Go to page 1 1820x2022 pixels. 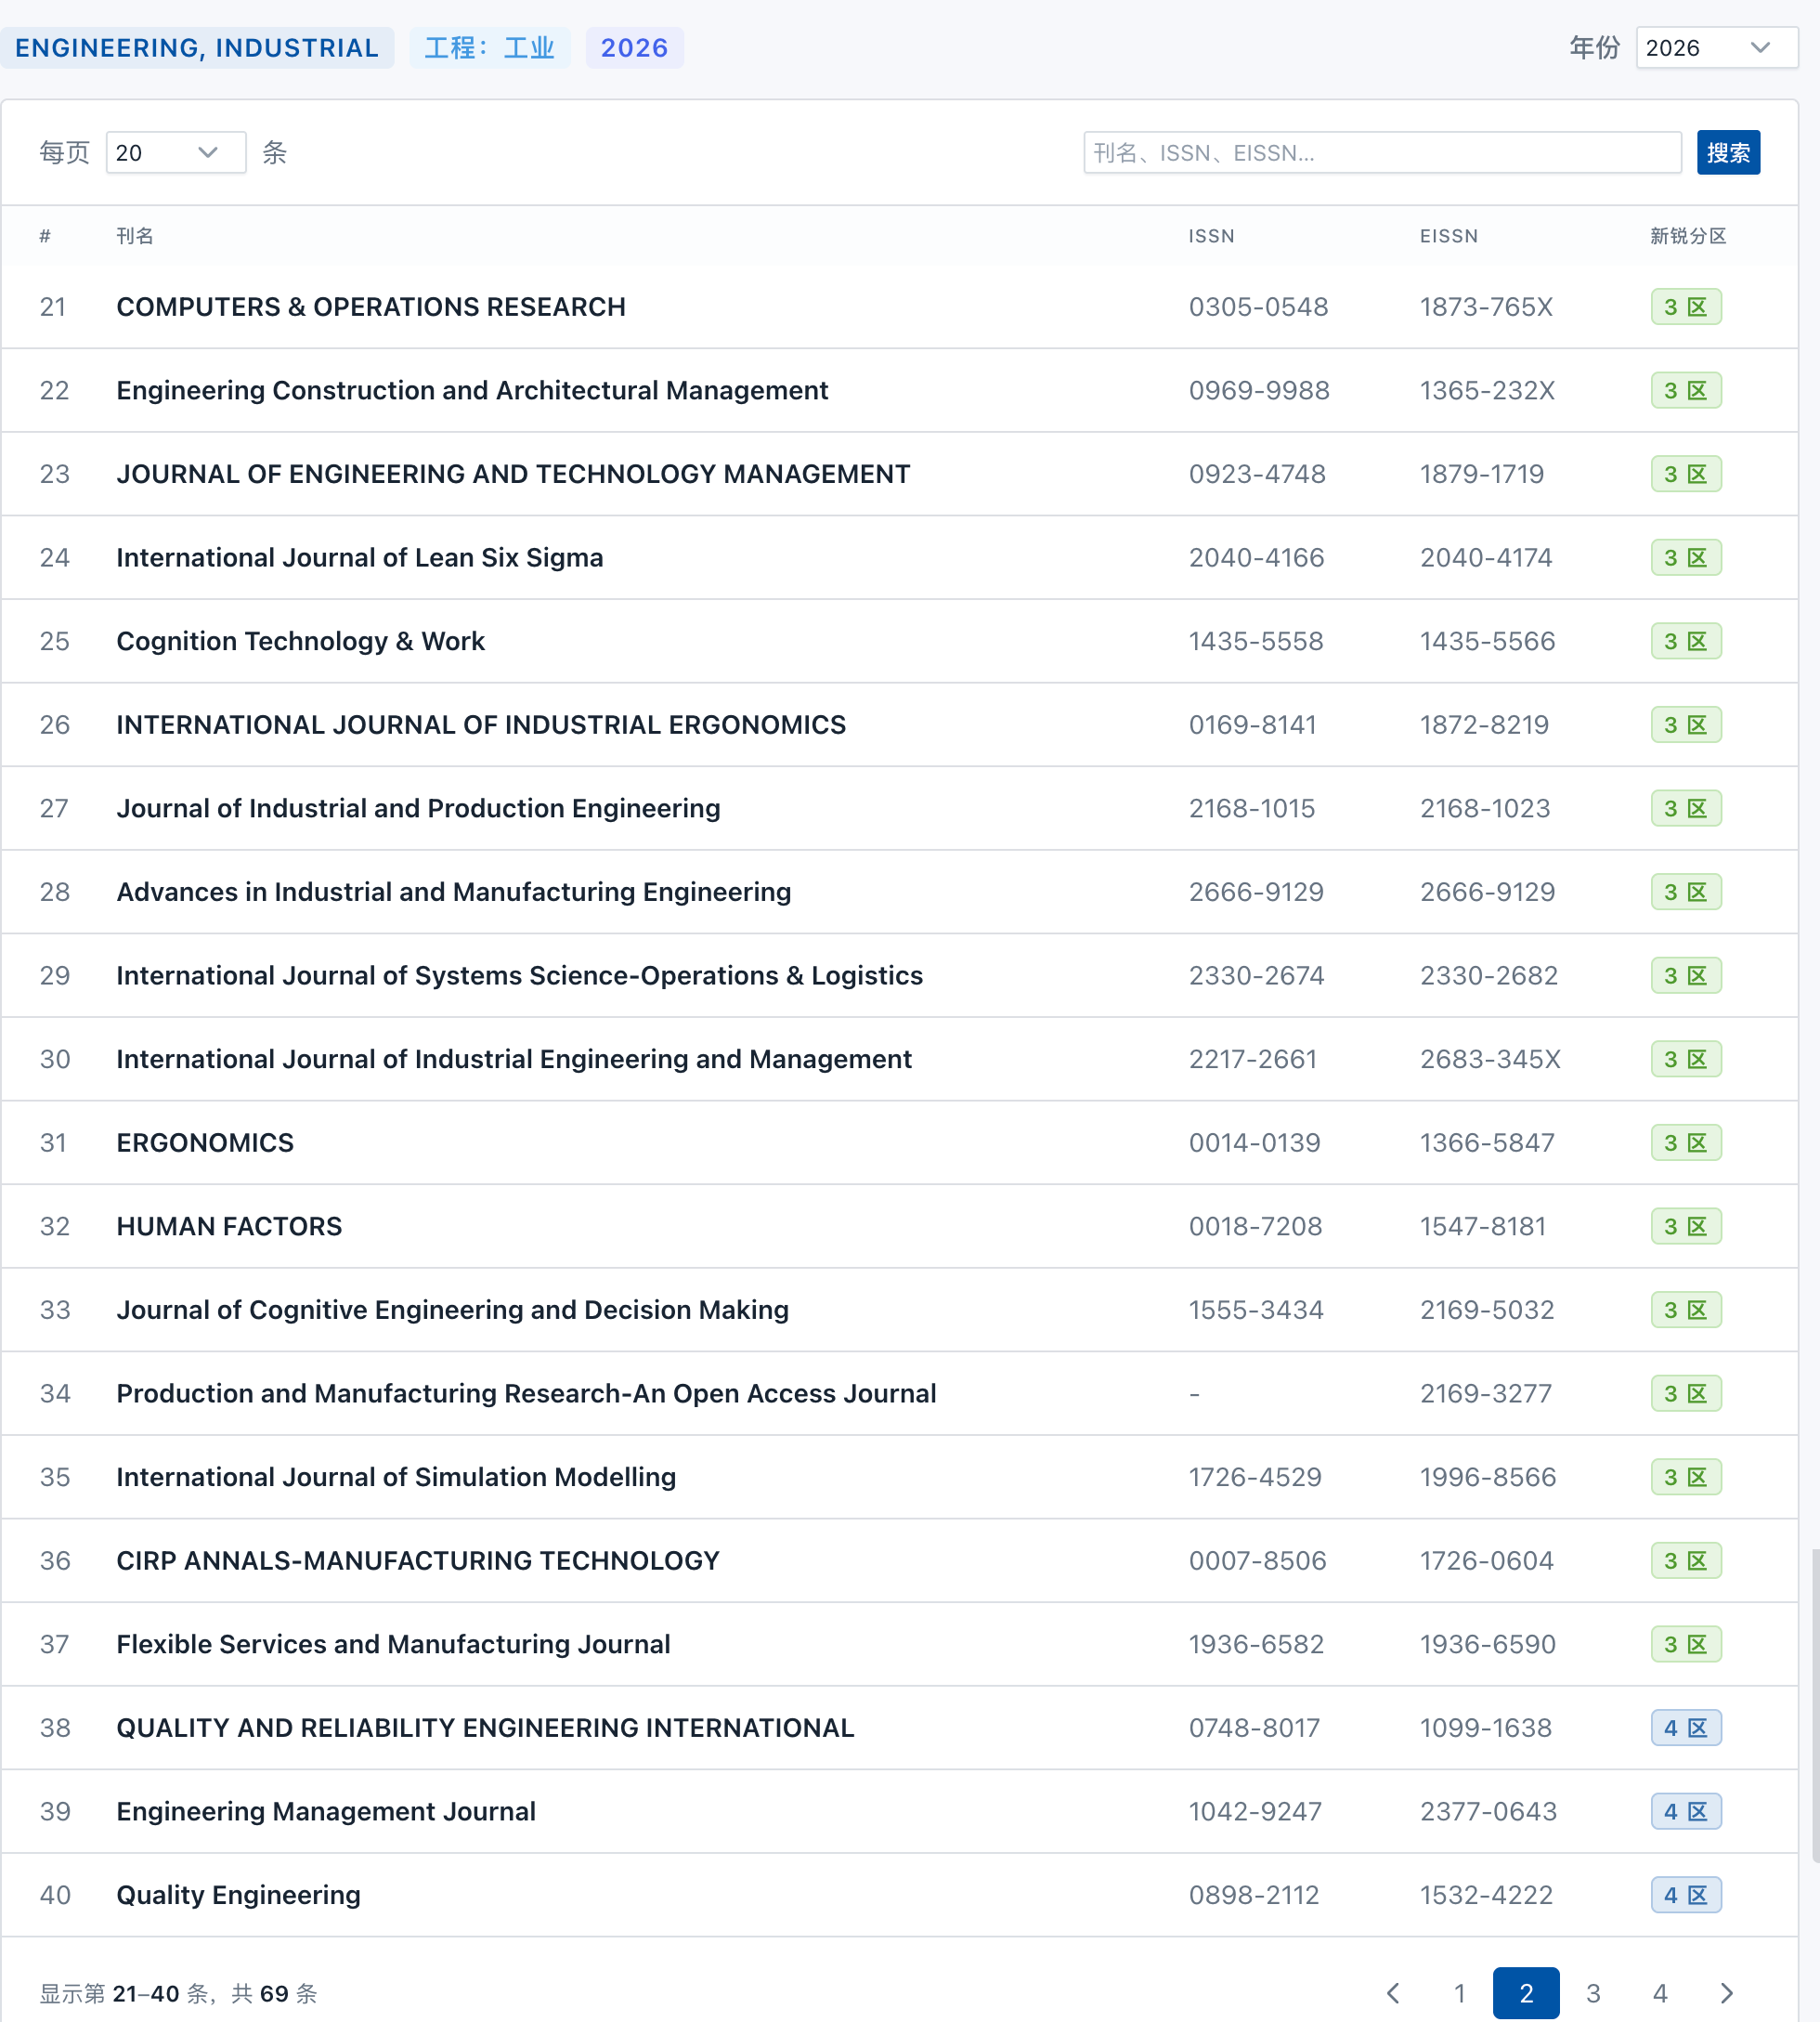[x=1460, y=1993]
